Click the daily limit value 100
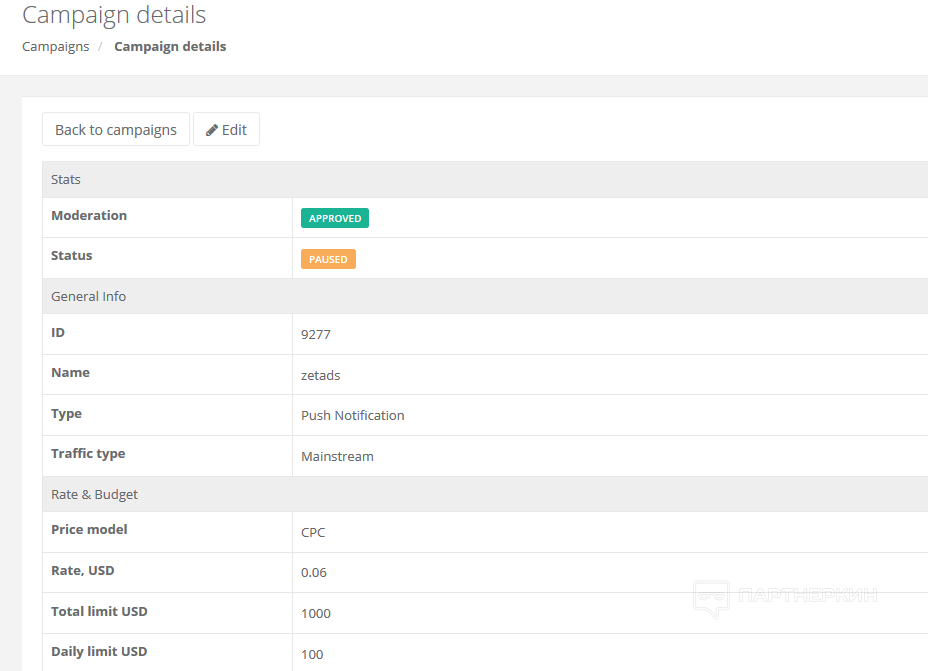The image size is (928, 671). [312, 654]
